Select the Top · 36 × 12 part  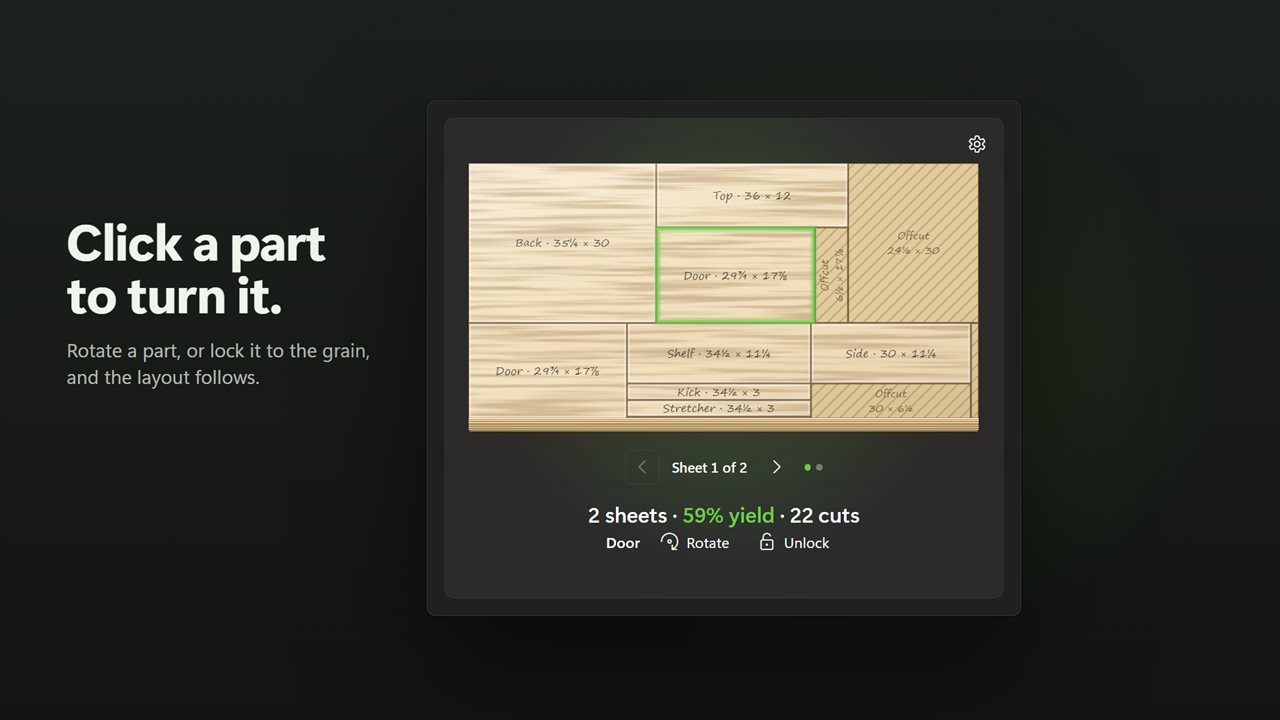tap(752, 195)
